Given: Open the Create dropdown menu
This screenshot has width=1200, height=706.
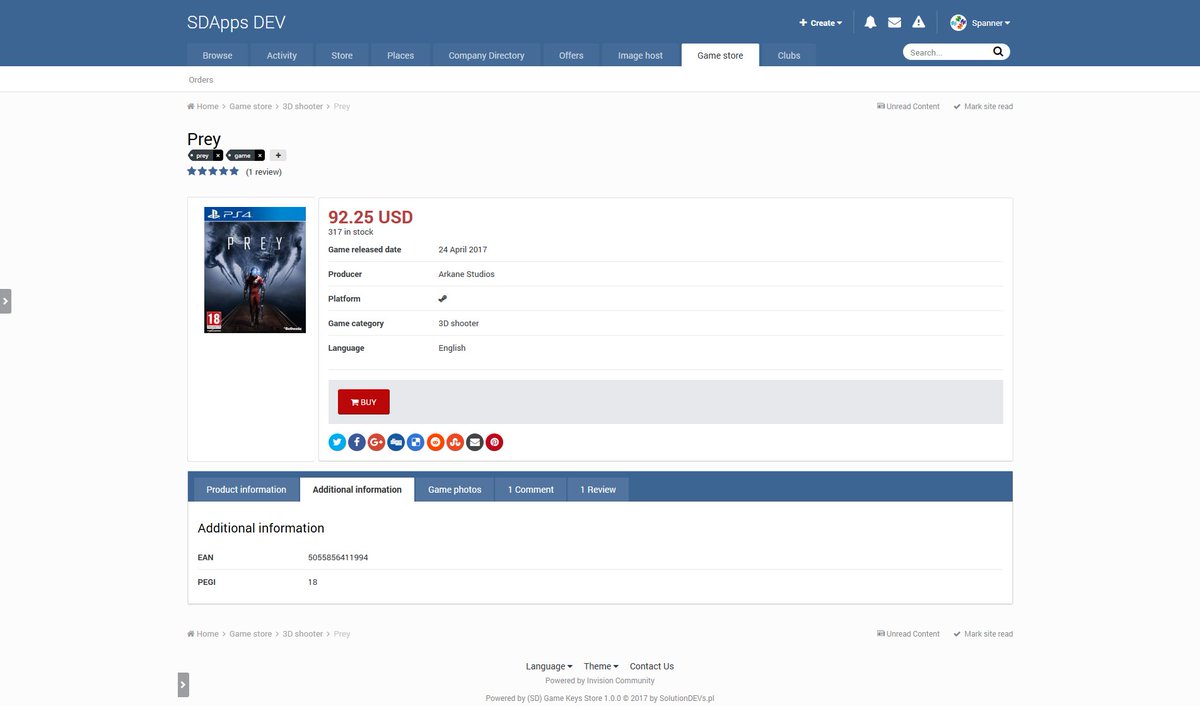Looking at the screenshot, I should [821, 23].
